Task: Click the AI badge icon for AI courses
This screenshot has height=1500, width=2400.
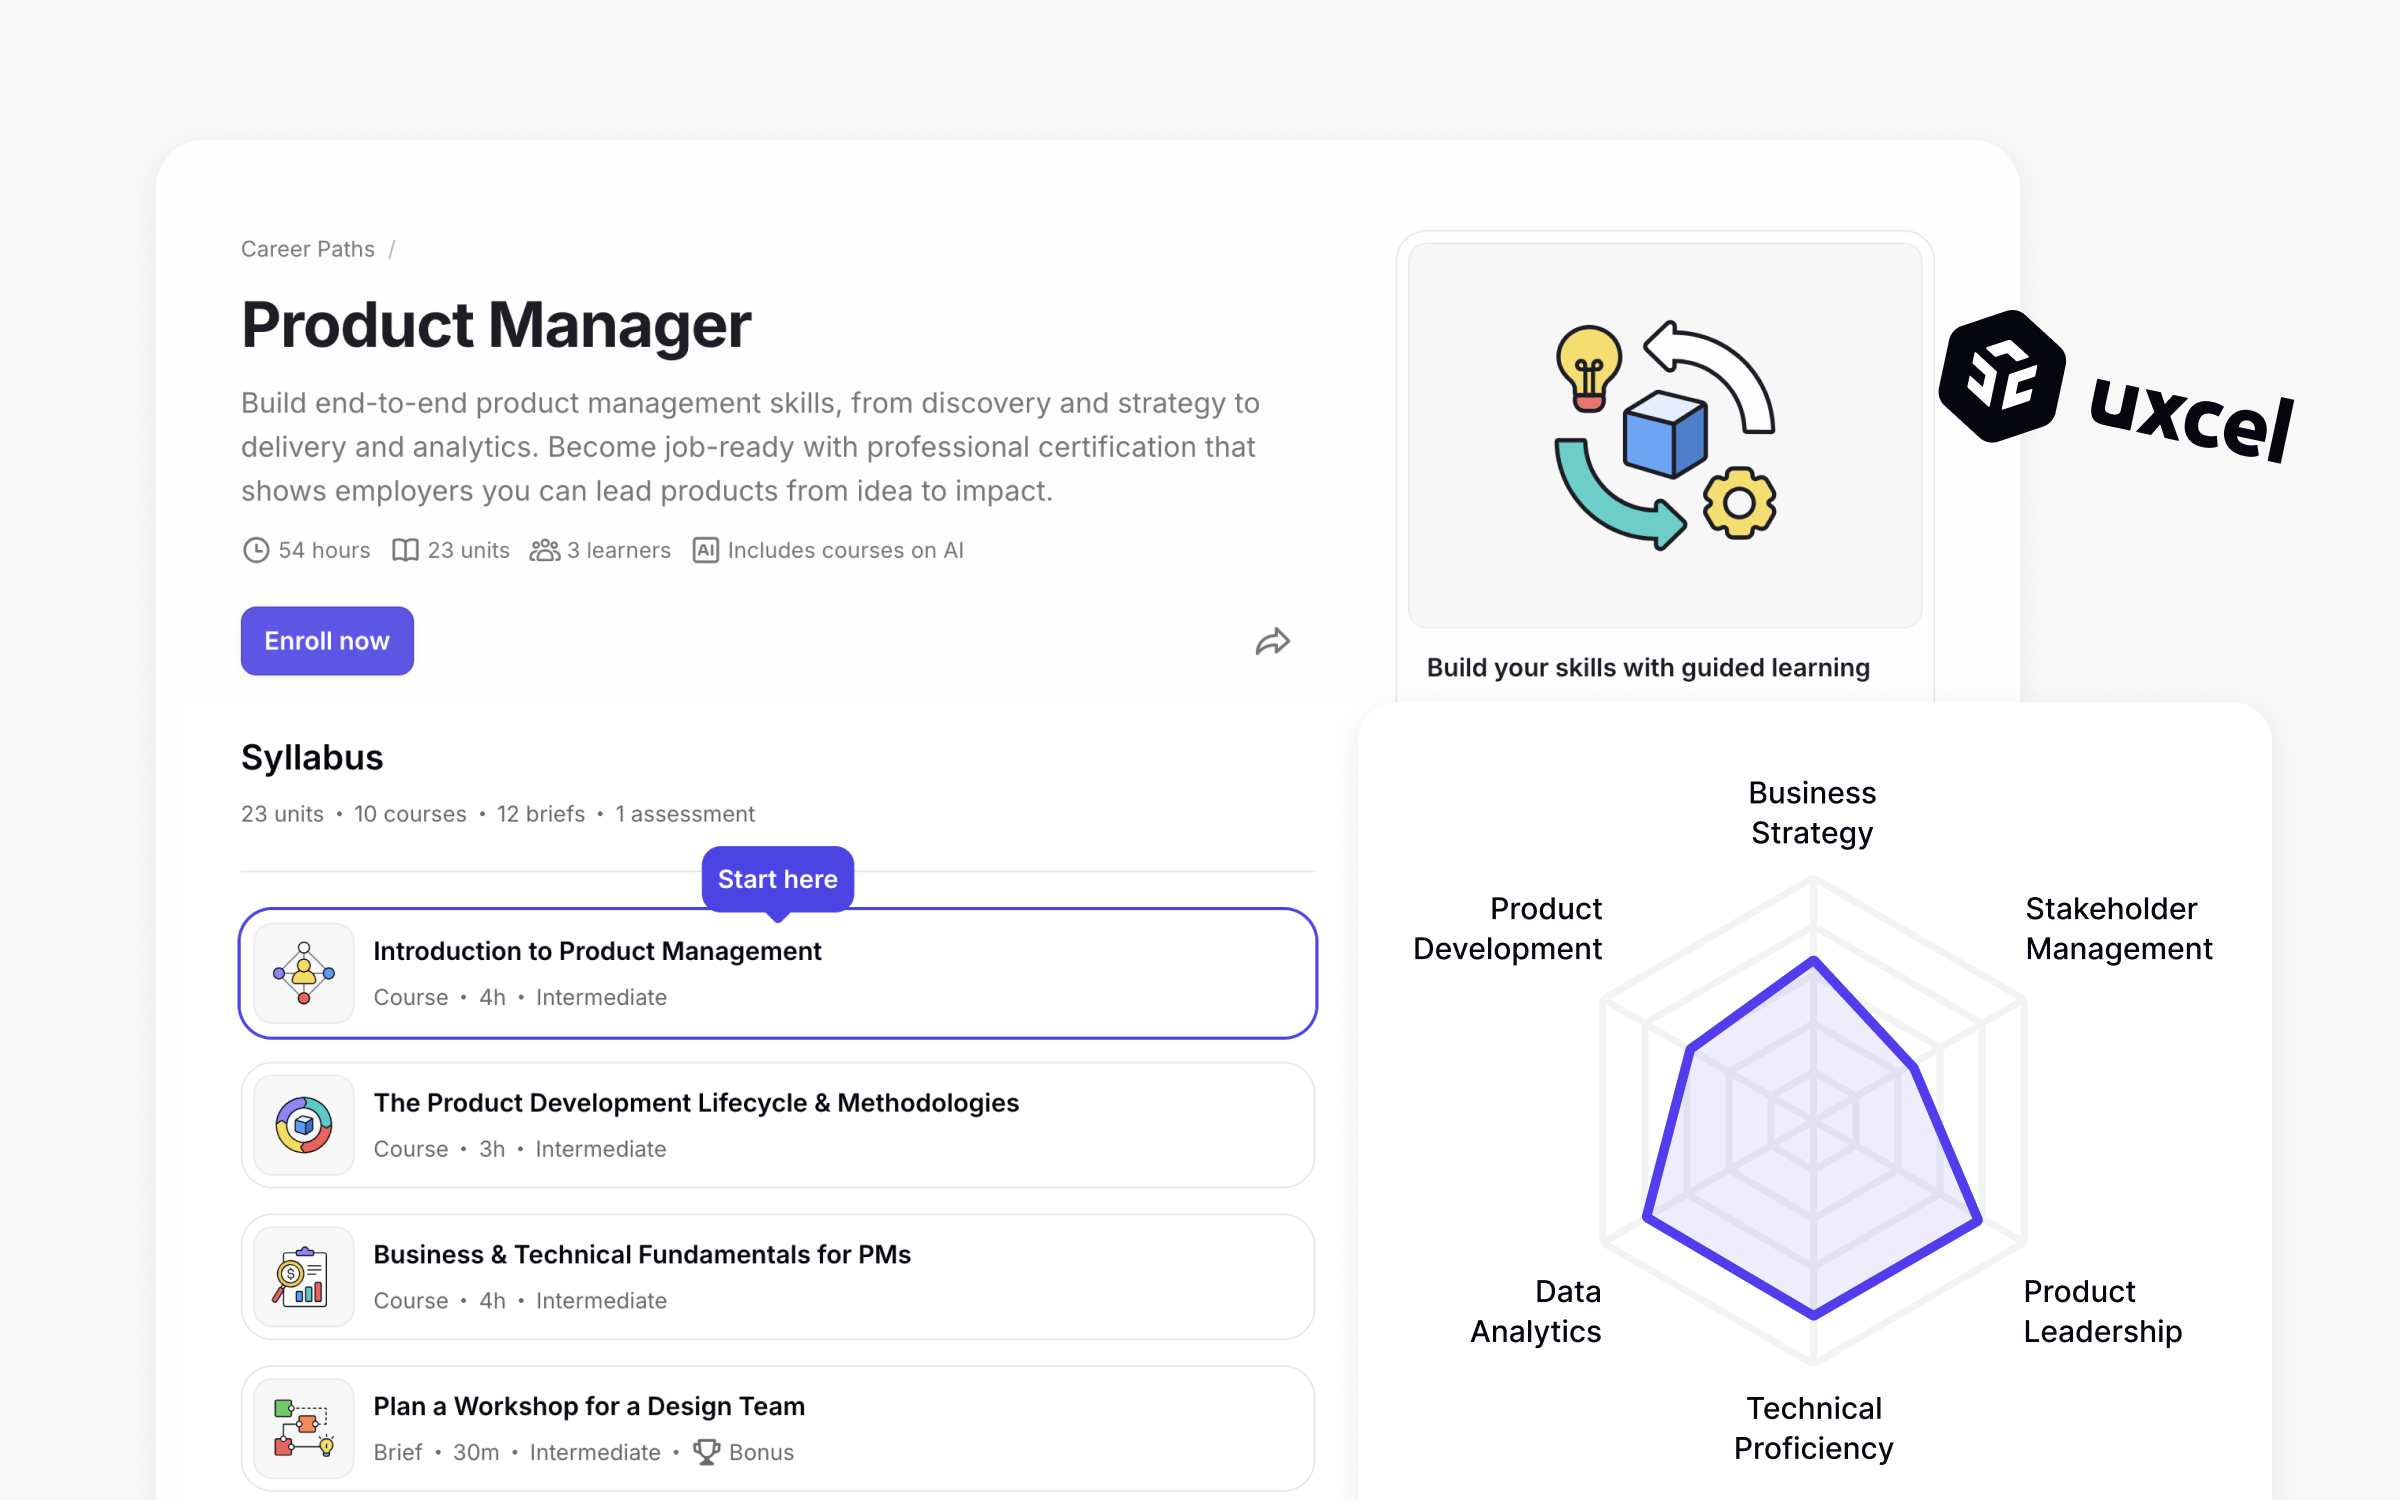Action: click(x=706, y=550)
